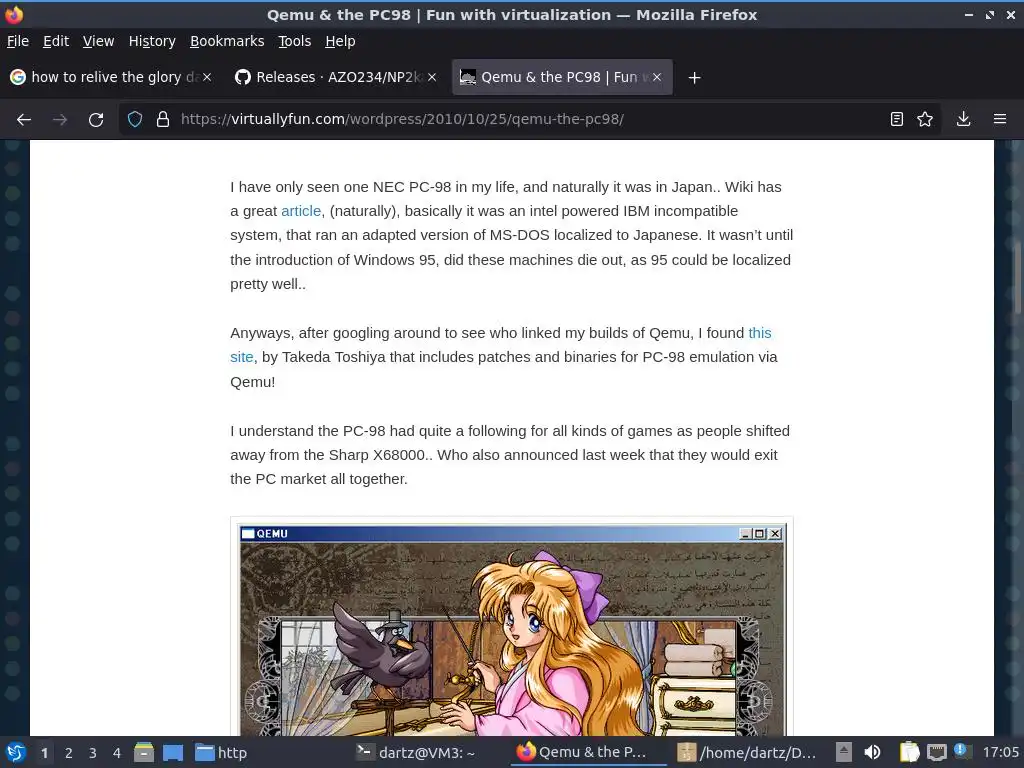Open the Help menu
1024x768 pixels.
(x=340, y=41)
